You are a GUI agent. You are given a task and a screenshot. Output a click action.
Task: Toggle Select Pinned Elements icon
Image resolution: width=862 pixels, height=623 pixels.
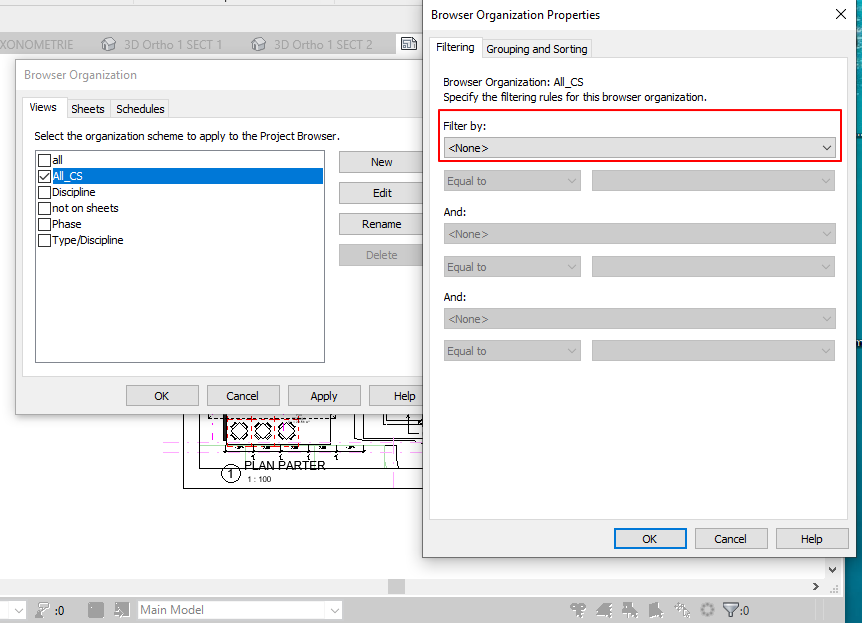630,610
